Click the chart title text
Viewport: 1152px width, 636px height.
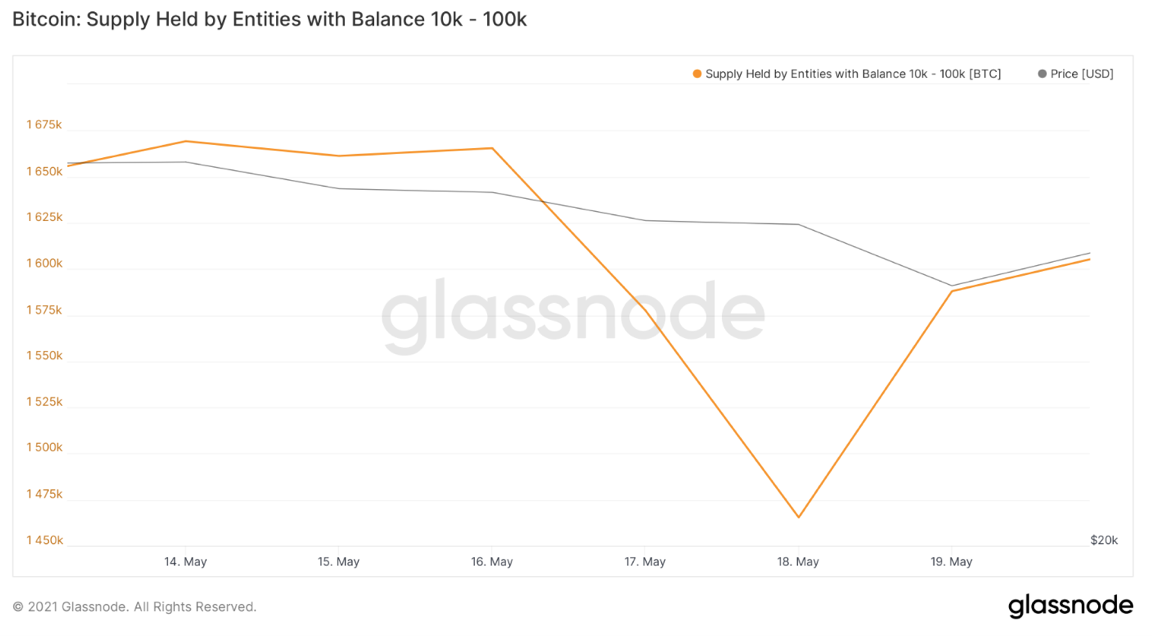coord(269,19)
